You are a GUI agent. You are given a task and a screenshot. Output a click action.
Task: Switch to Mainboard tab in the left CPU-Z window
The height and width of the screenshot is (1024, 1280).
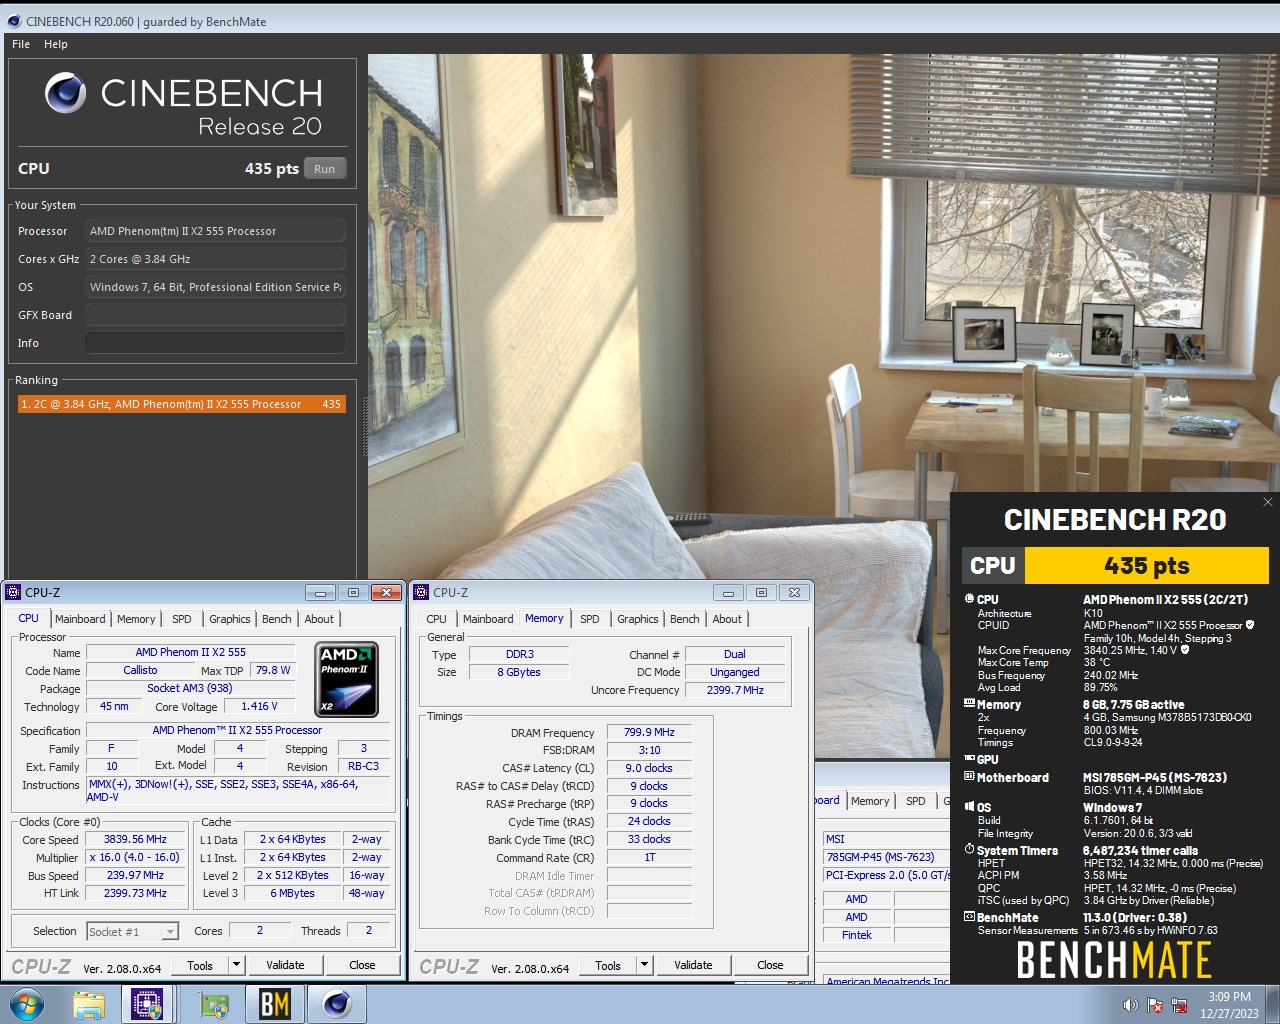click(x=80, y=619)
